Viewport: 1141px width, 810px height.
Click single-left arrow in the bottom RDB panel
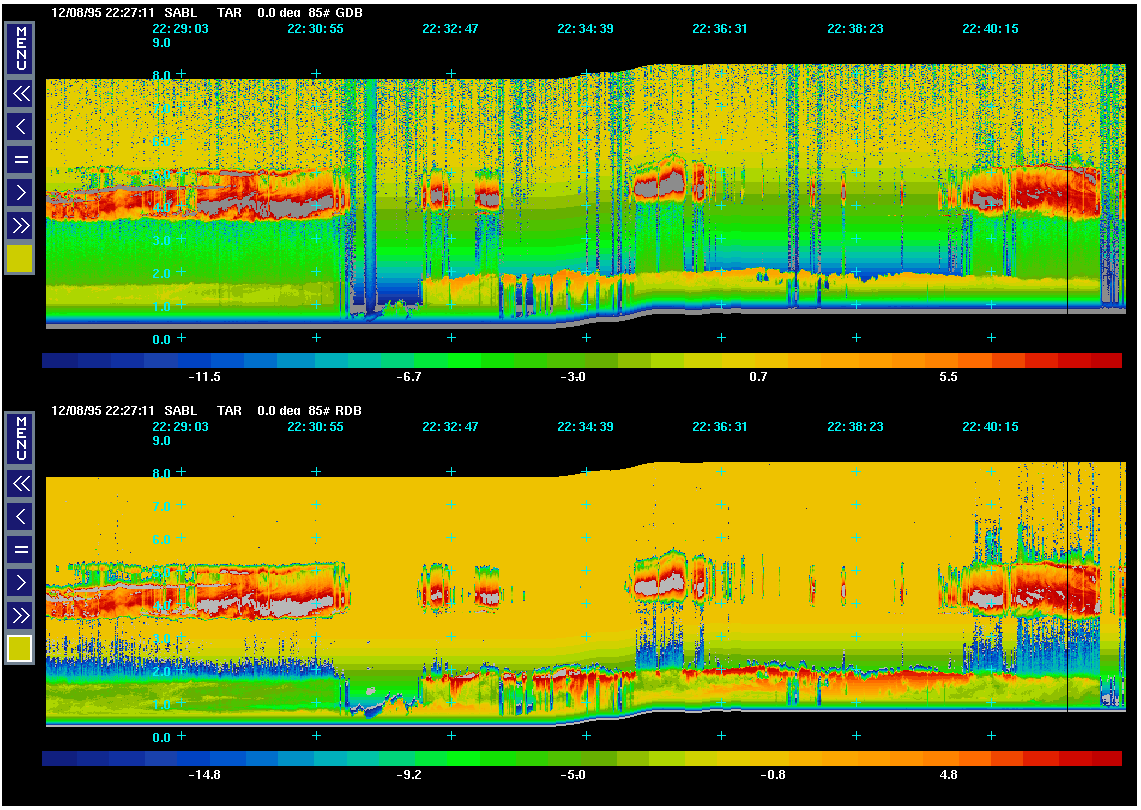coord(20,516)
